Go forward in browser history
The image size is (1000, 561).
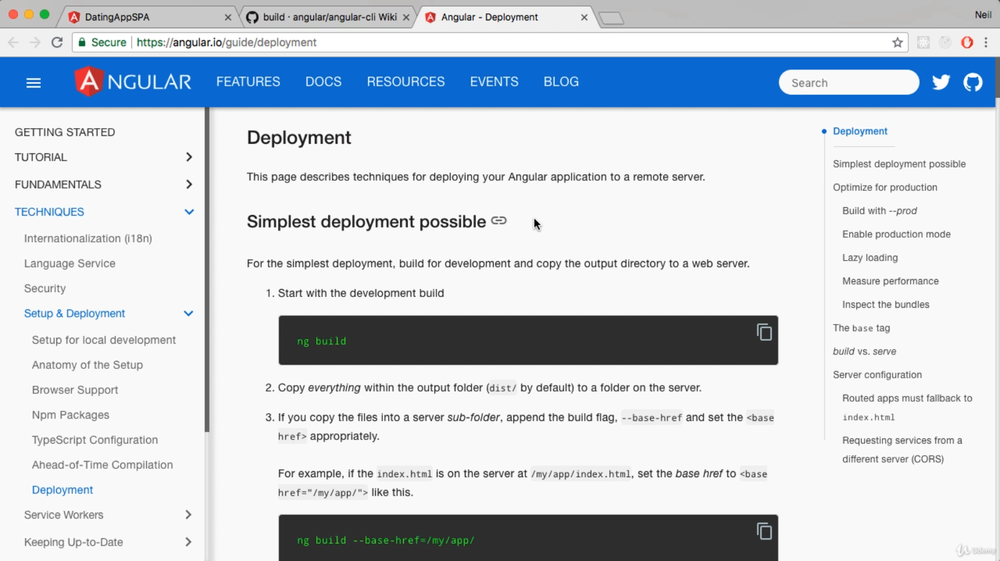point(35,42)
